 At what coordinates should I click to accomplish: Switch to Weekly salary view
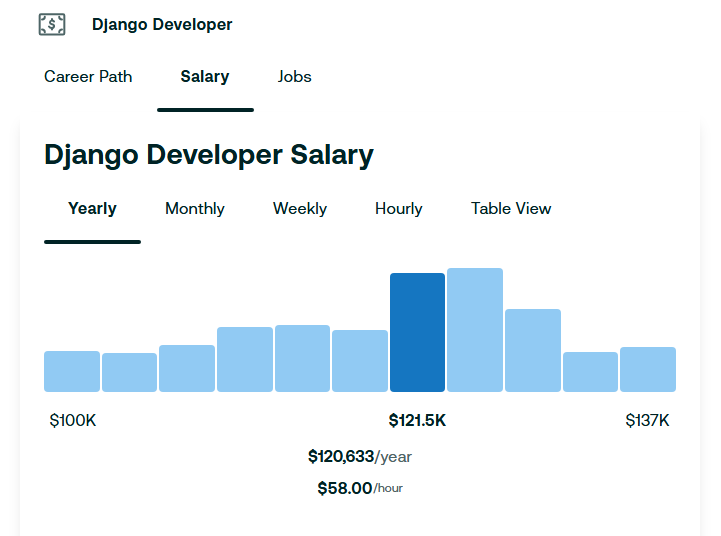click(x=300, y=209)
